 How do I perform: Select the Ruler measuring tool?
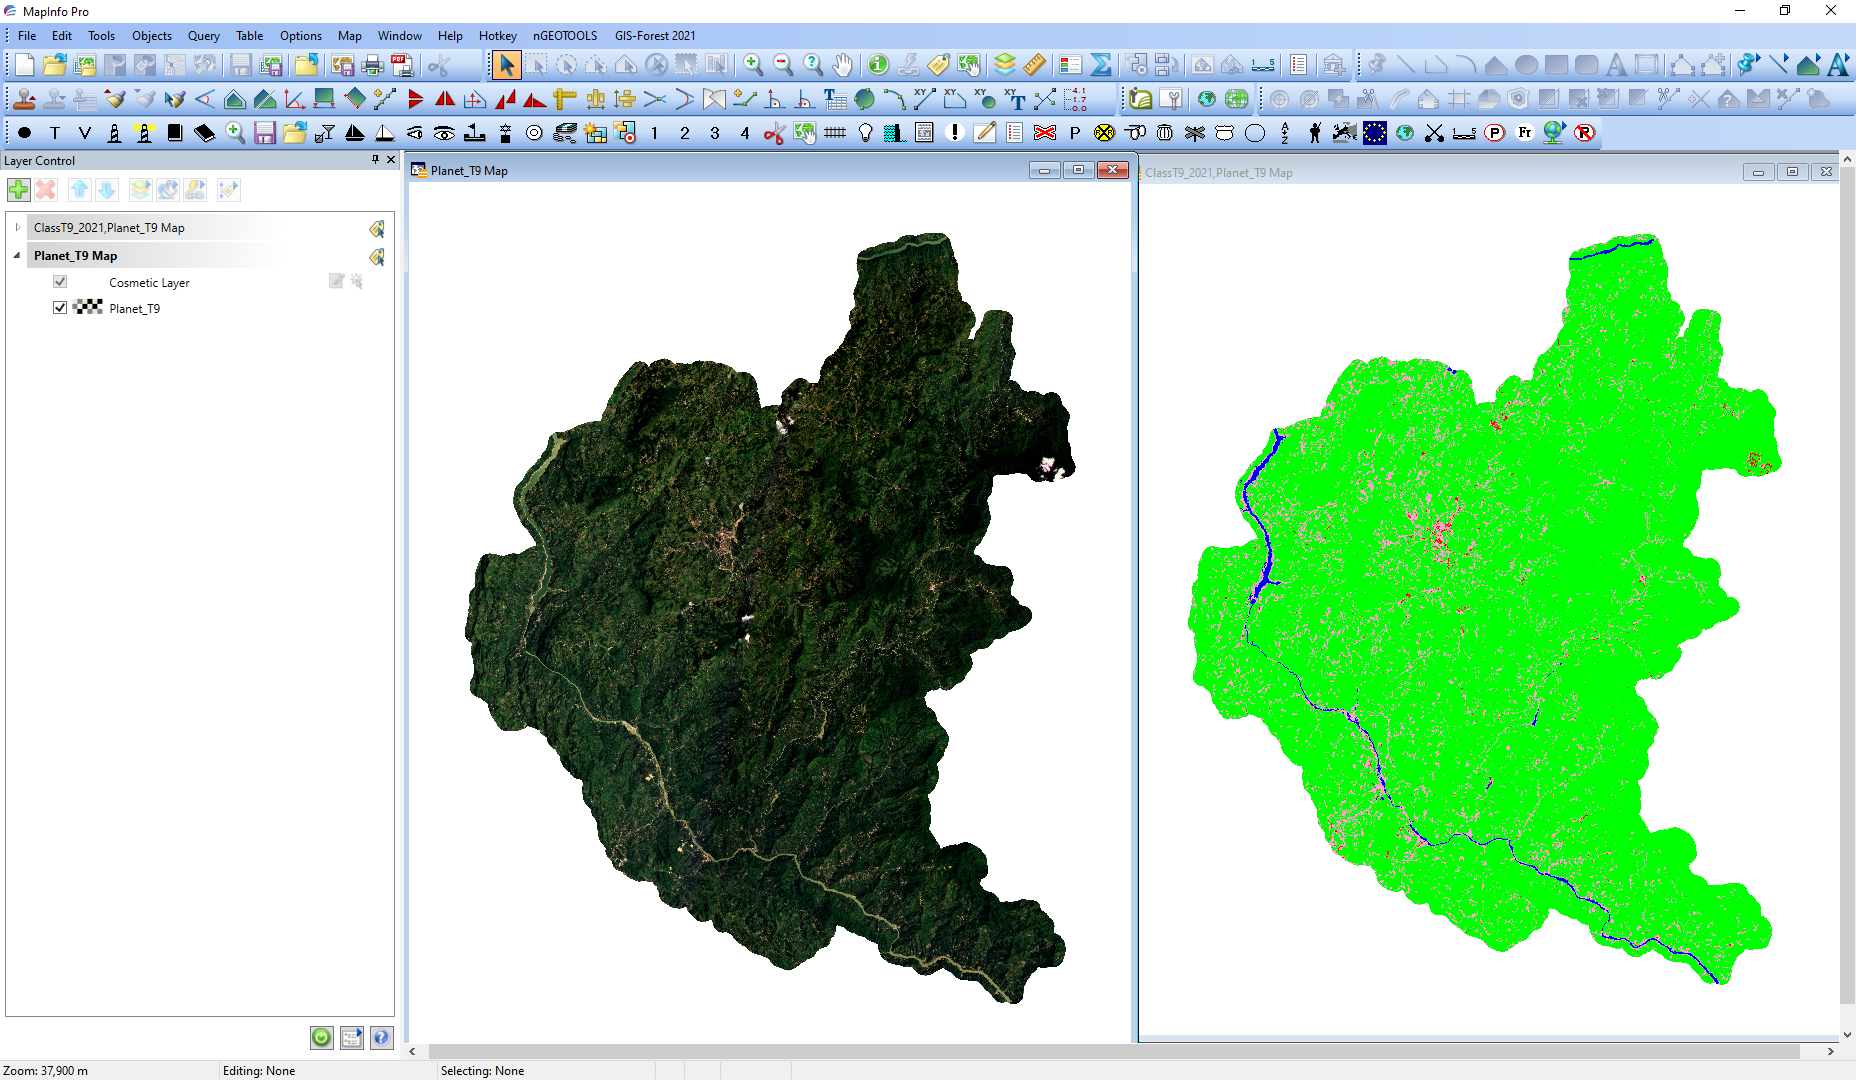tap(1035, 65)
